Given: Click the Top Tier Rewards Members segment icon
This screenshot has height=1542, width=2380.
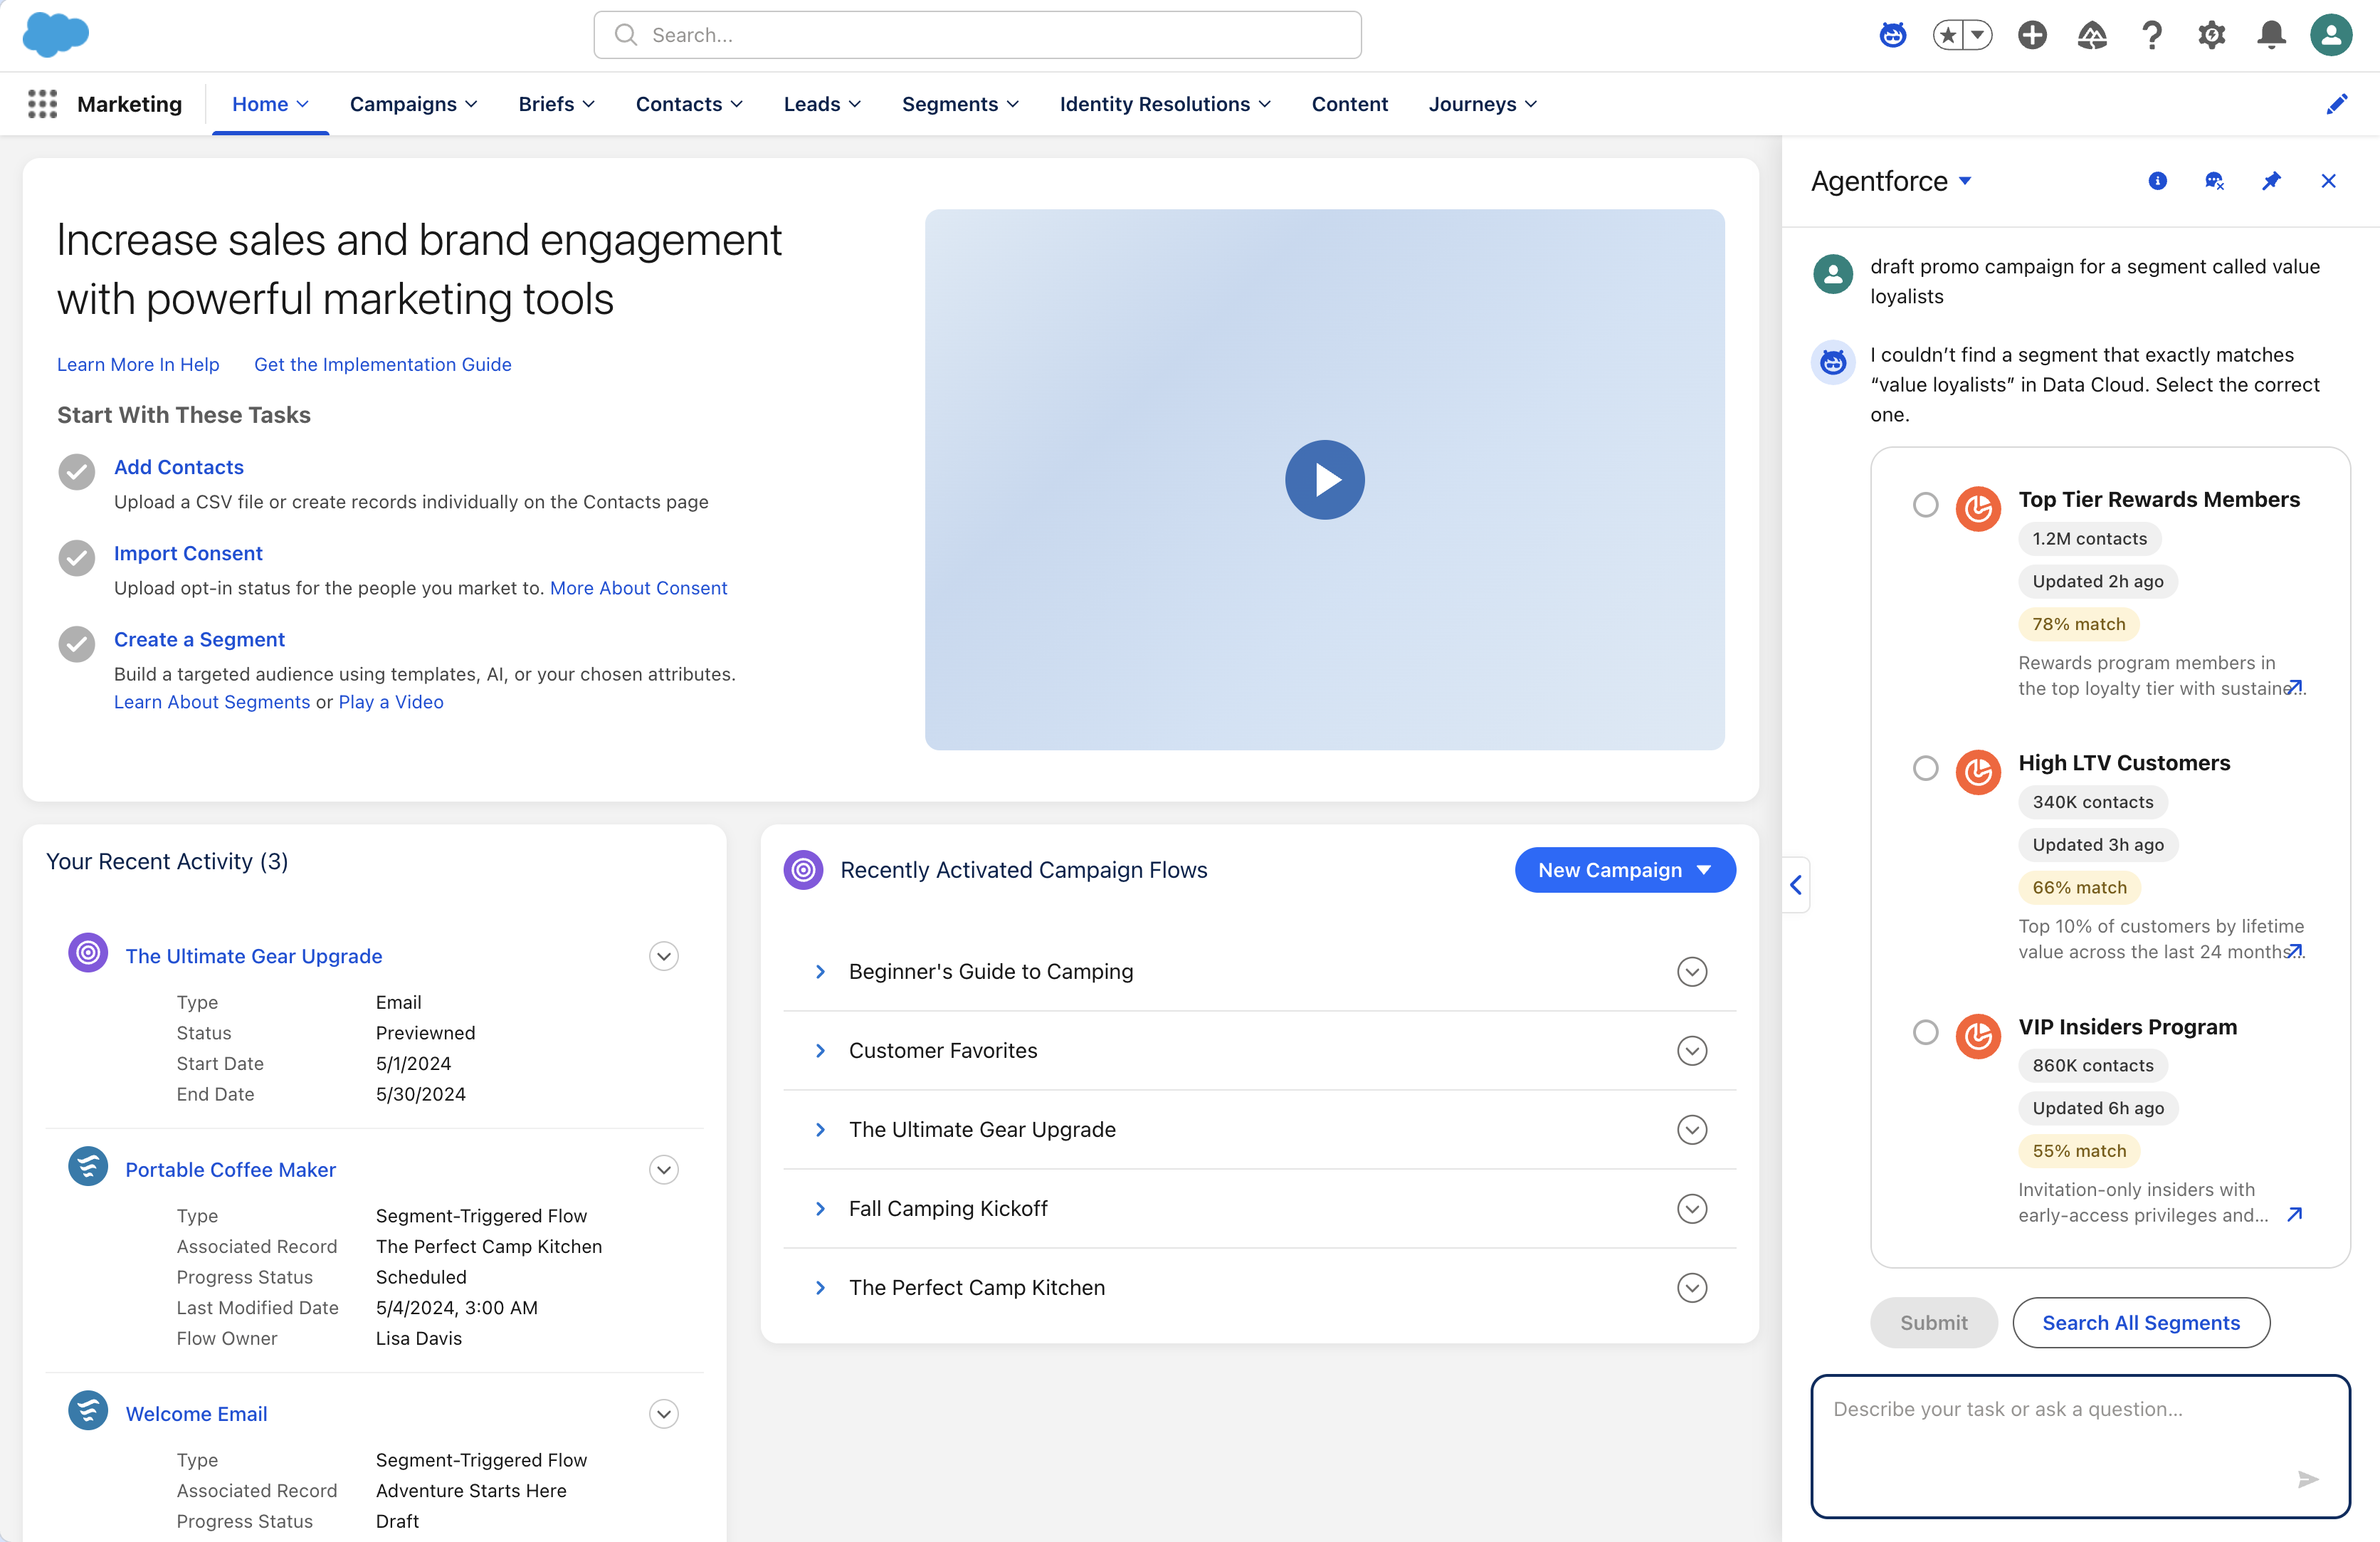Looking at the screenshot, I should click(1978, 509).
